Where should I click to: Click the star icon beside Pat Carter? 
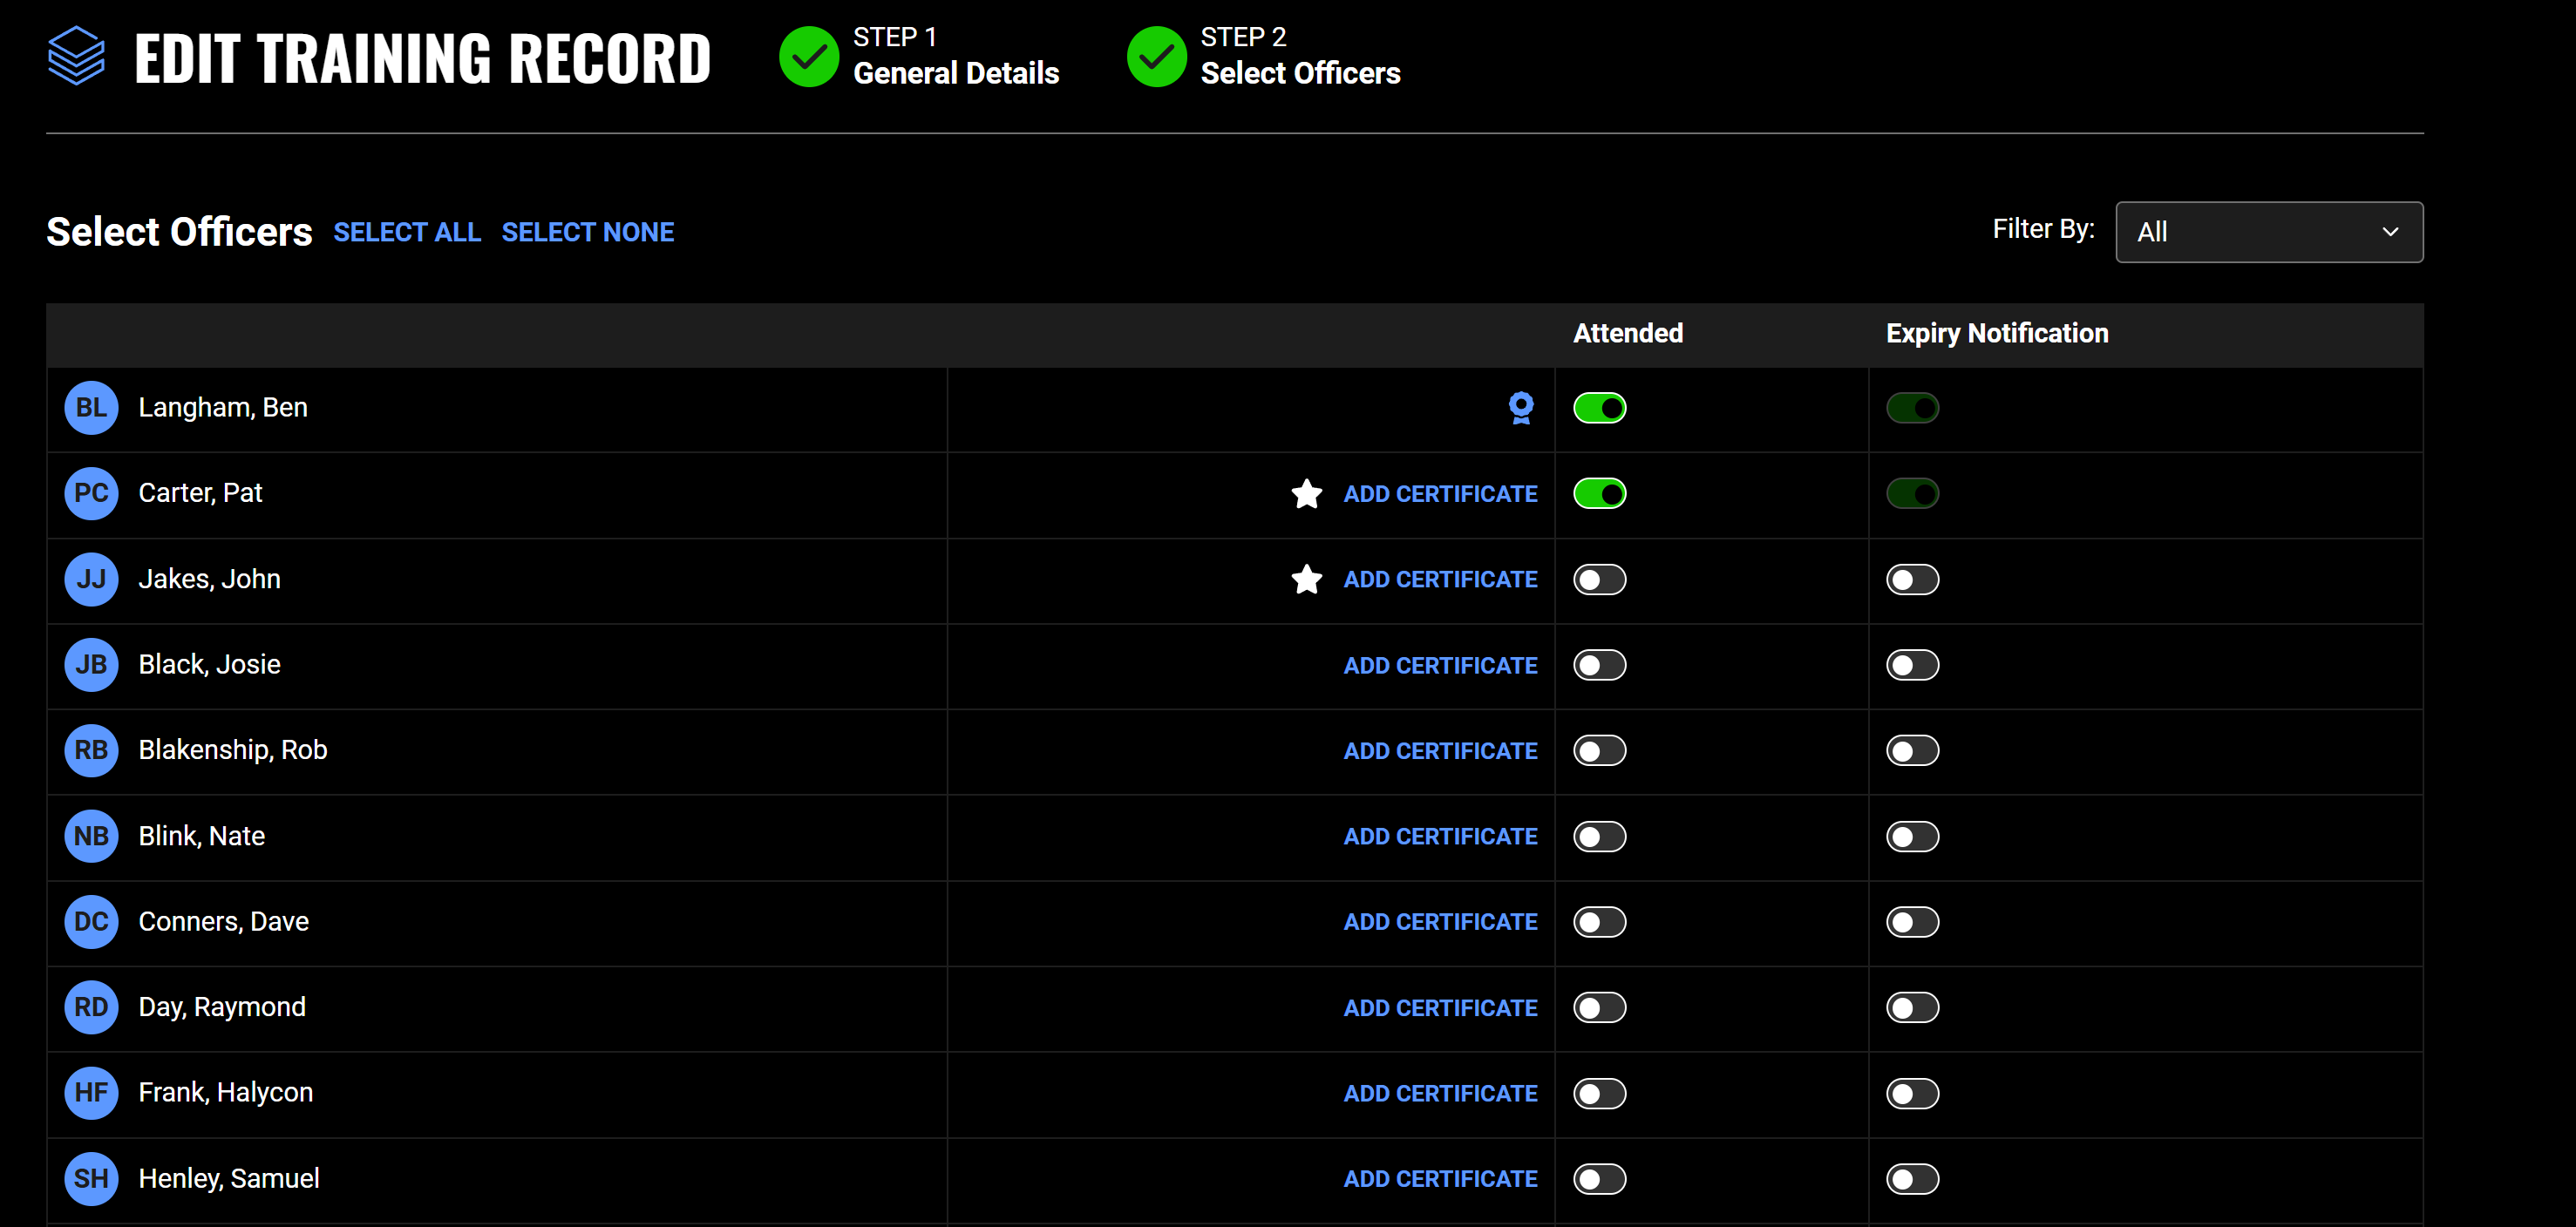[x=1306, y=494]
